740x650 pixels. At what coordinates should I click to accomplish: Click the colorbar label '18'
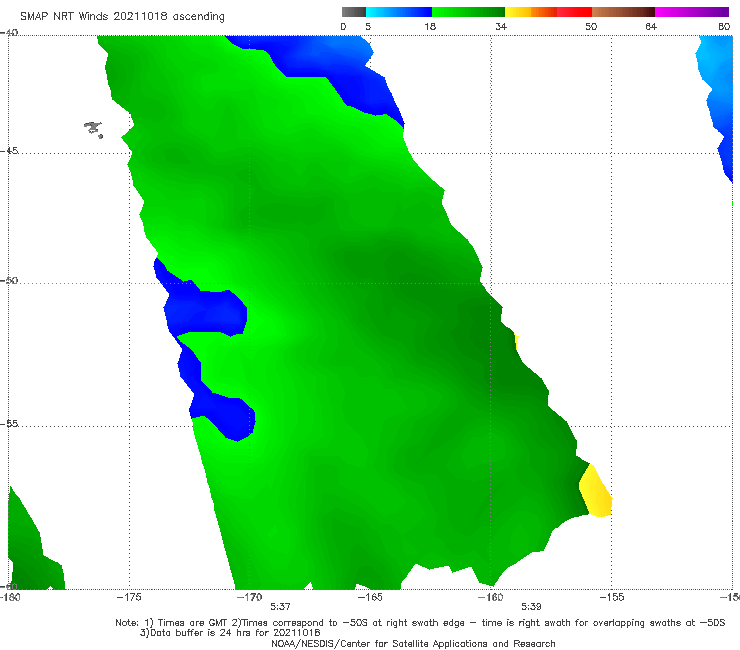[430, 27]
